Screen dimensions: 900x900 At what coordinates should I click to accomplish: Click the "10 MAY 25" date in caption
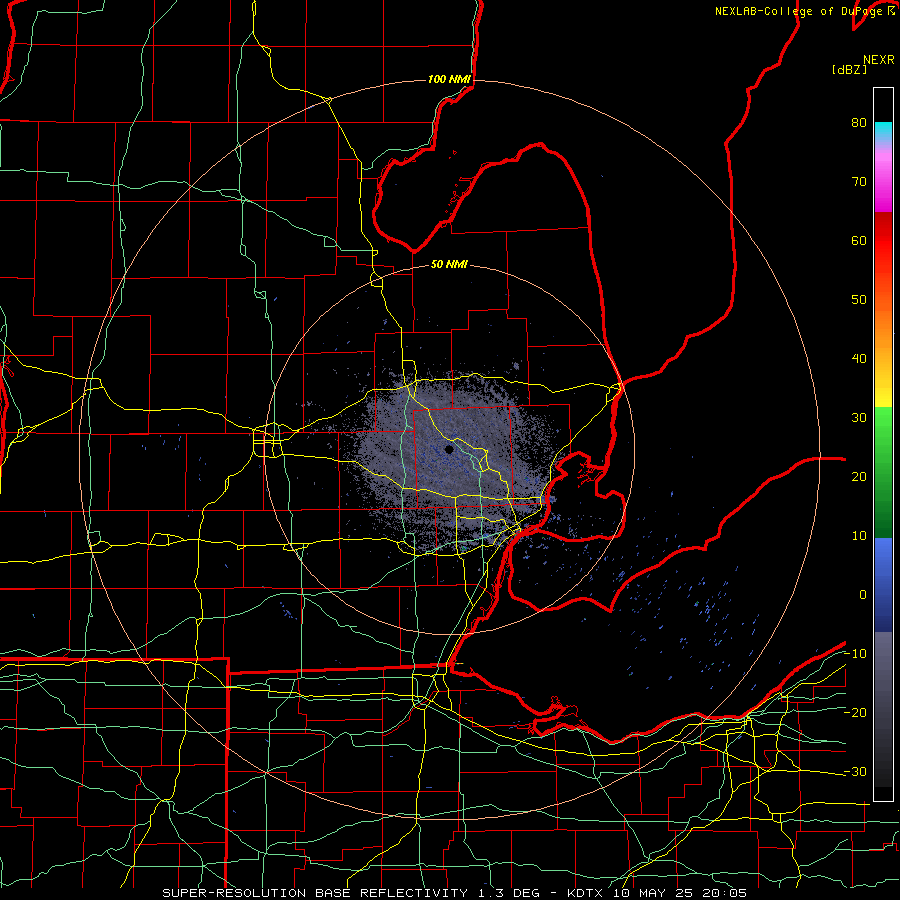tap(651, 893)
